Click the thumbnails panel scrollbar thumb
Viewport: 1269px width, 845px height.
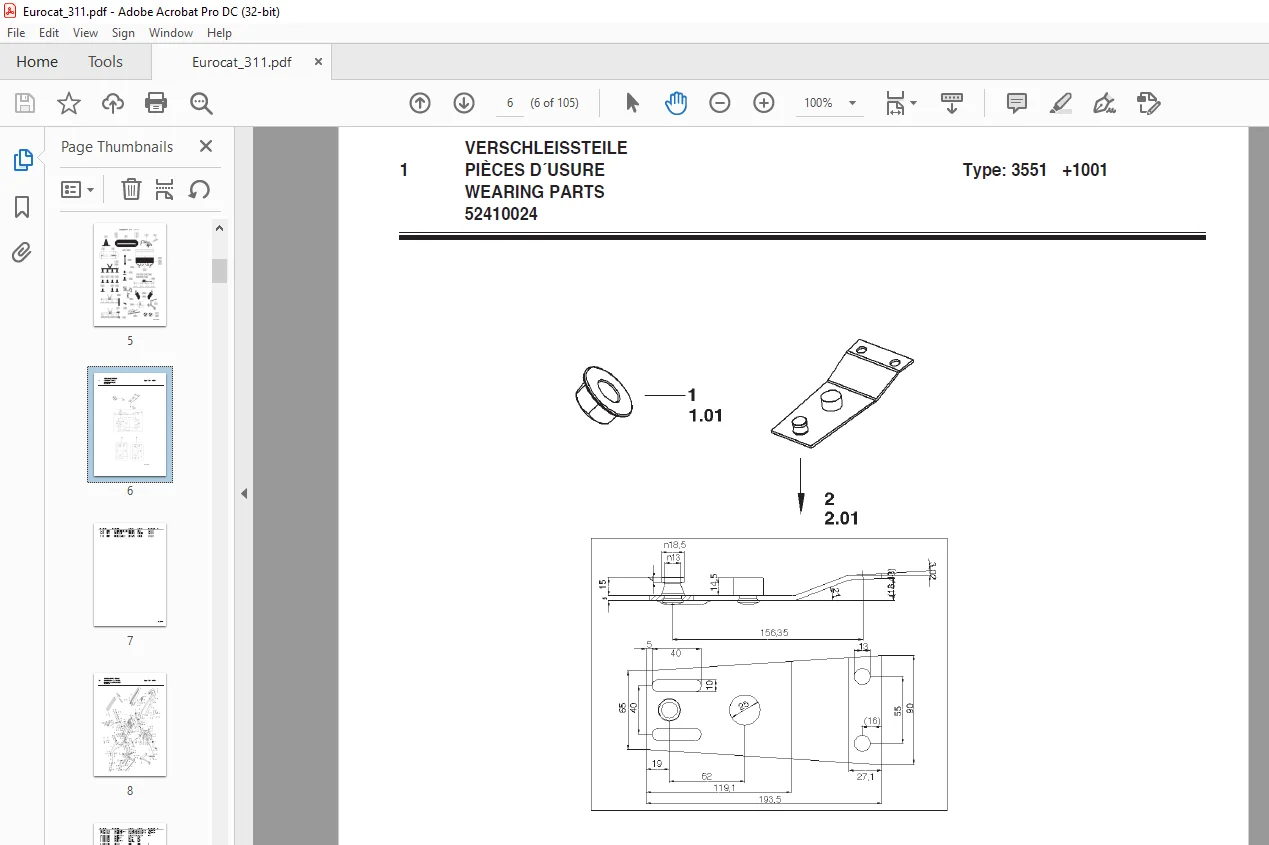click(x=219, y=270)
